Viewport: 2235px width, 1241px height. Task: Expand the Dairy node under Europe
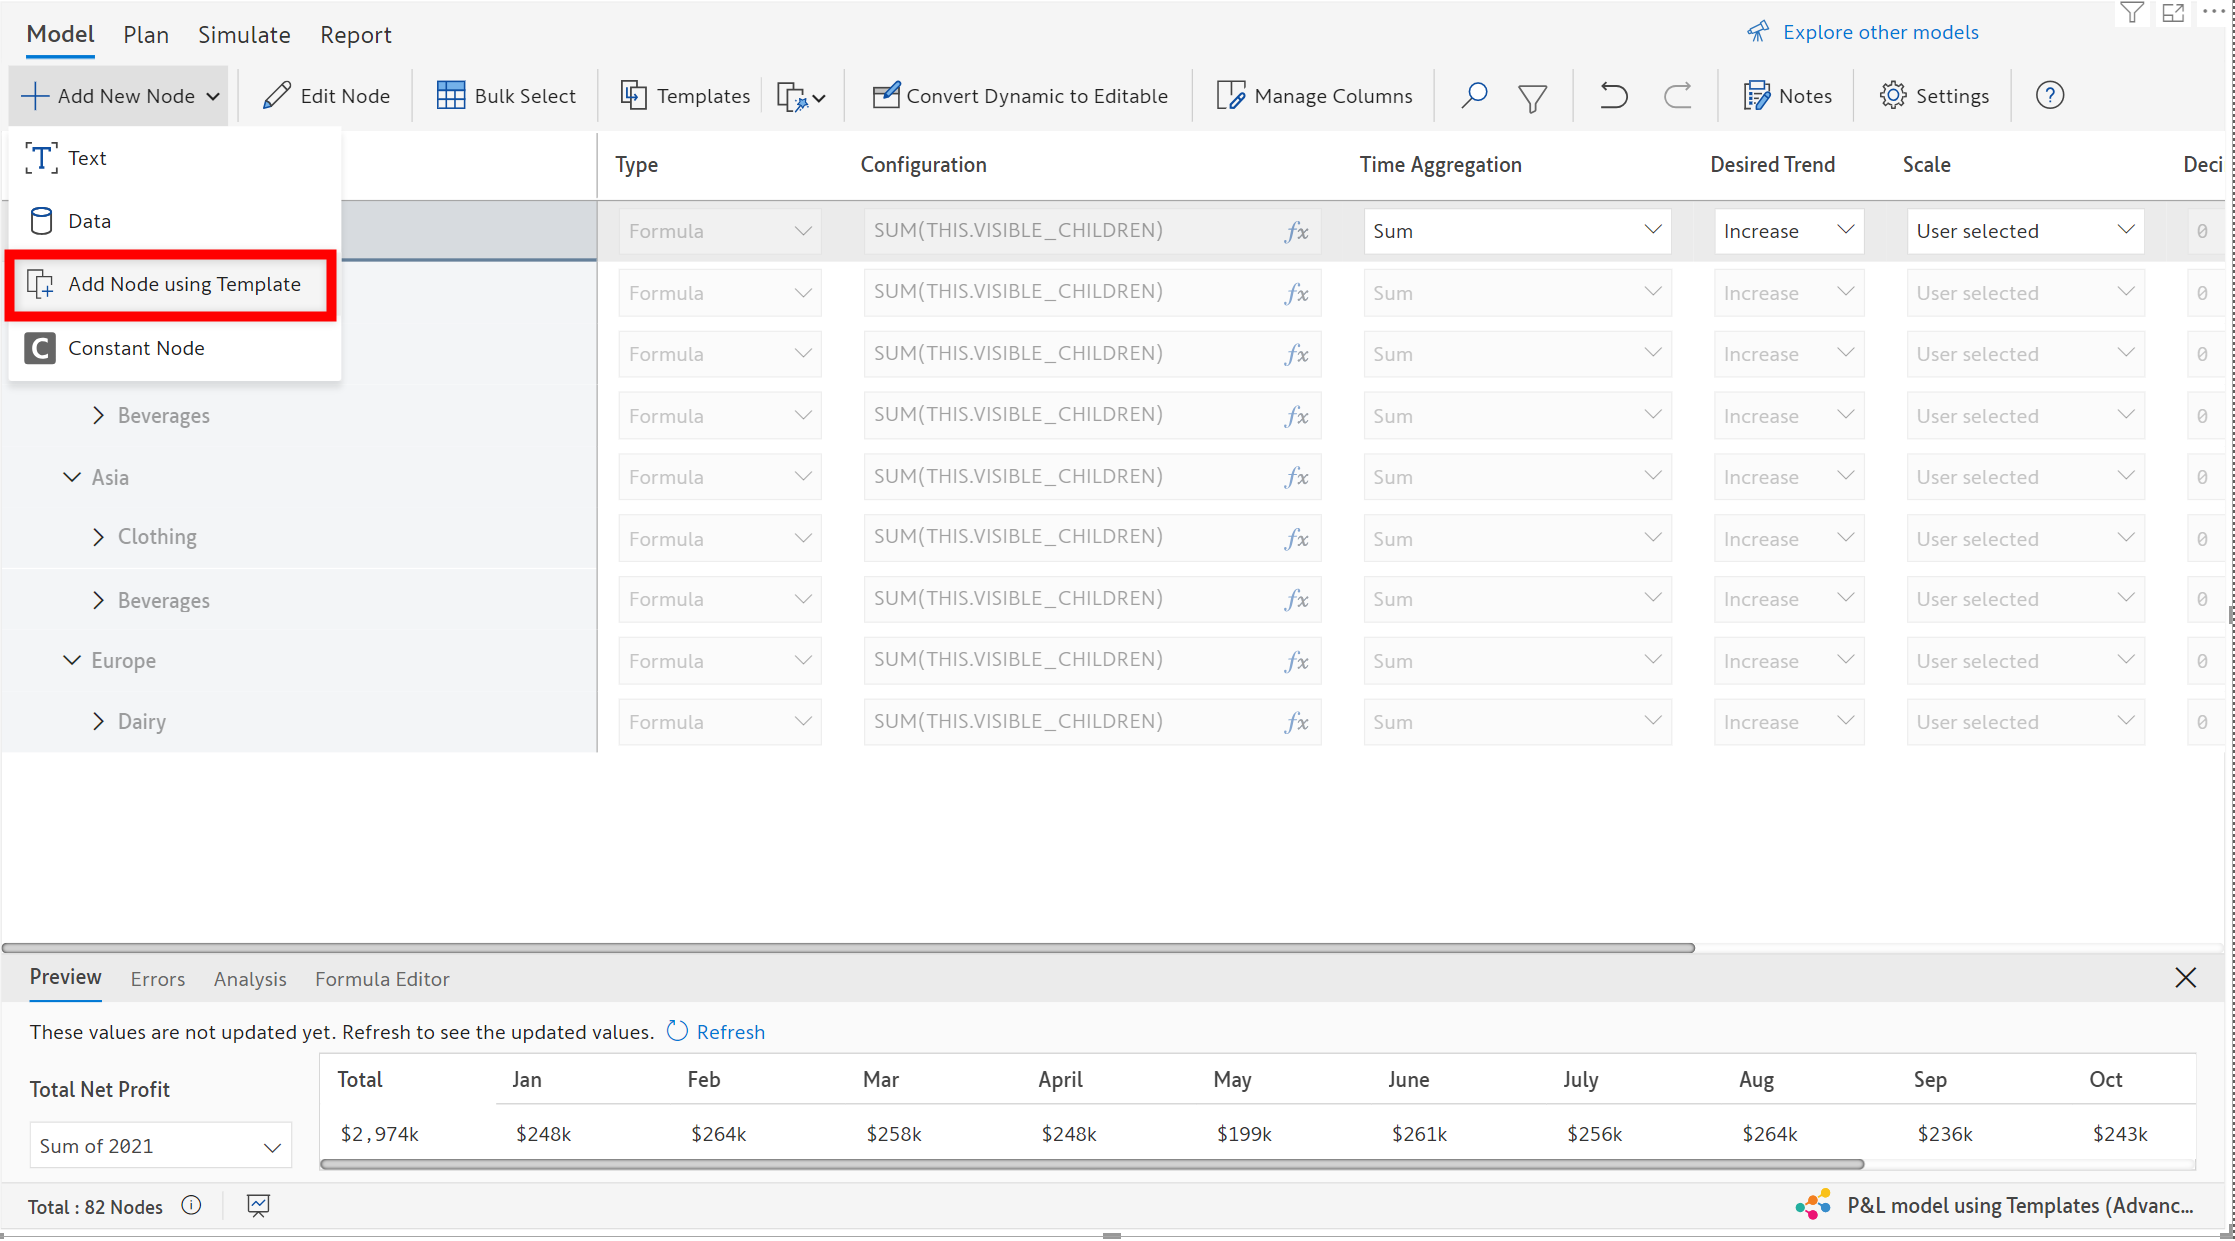point(98,721)
